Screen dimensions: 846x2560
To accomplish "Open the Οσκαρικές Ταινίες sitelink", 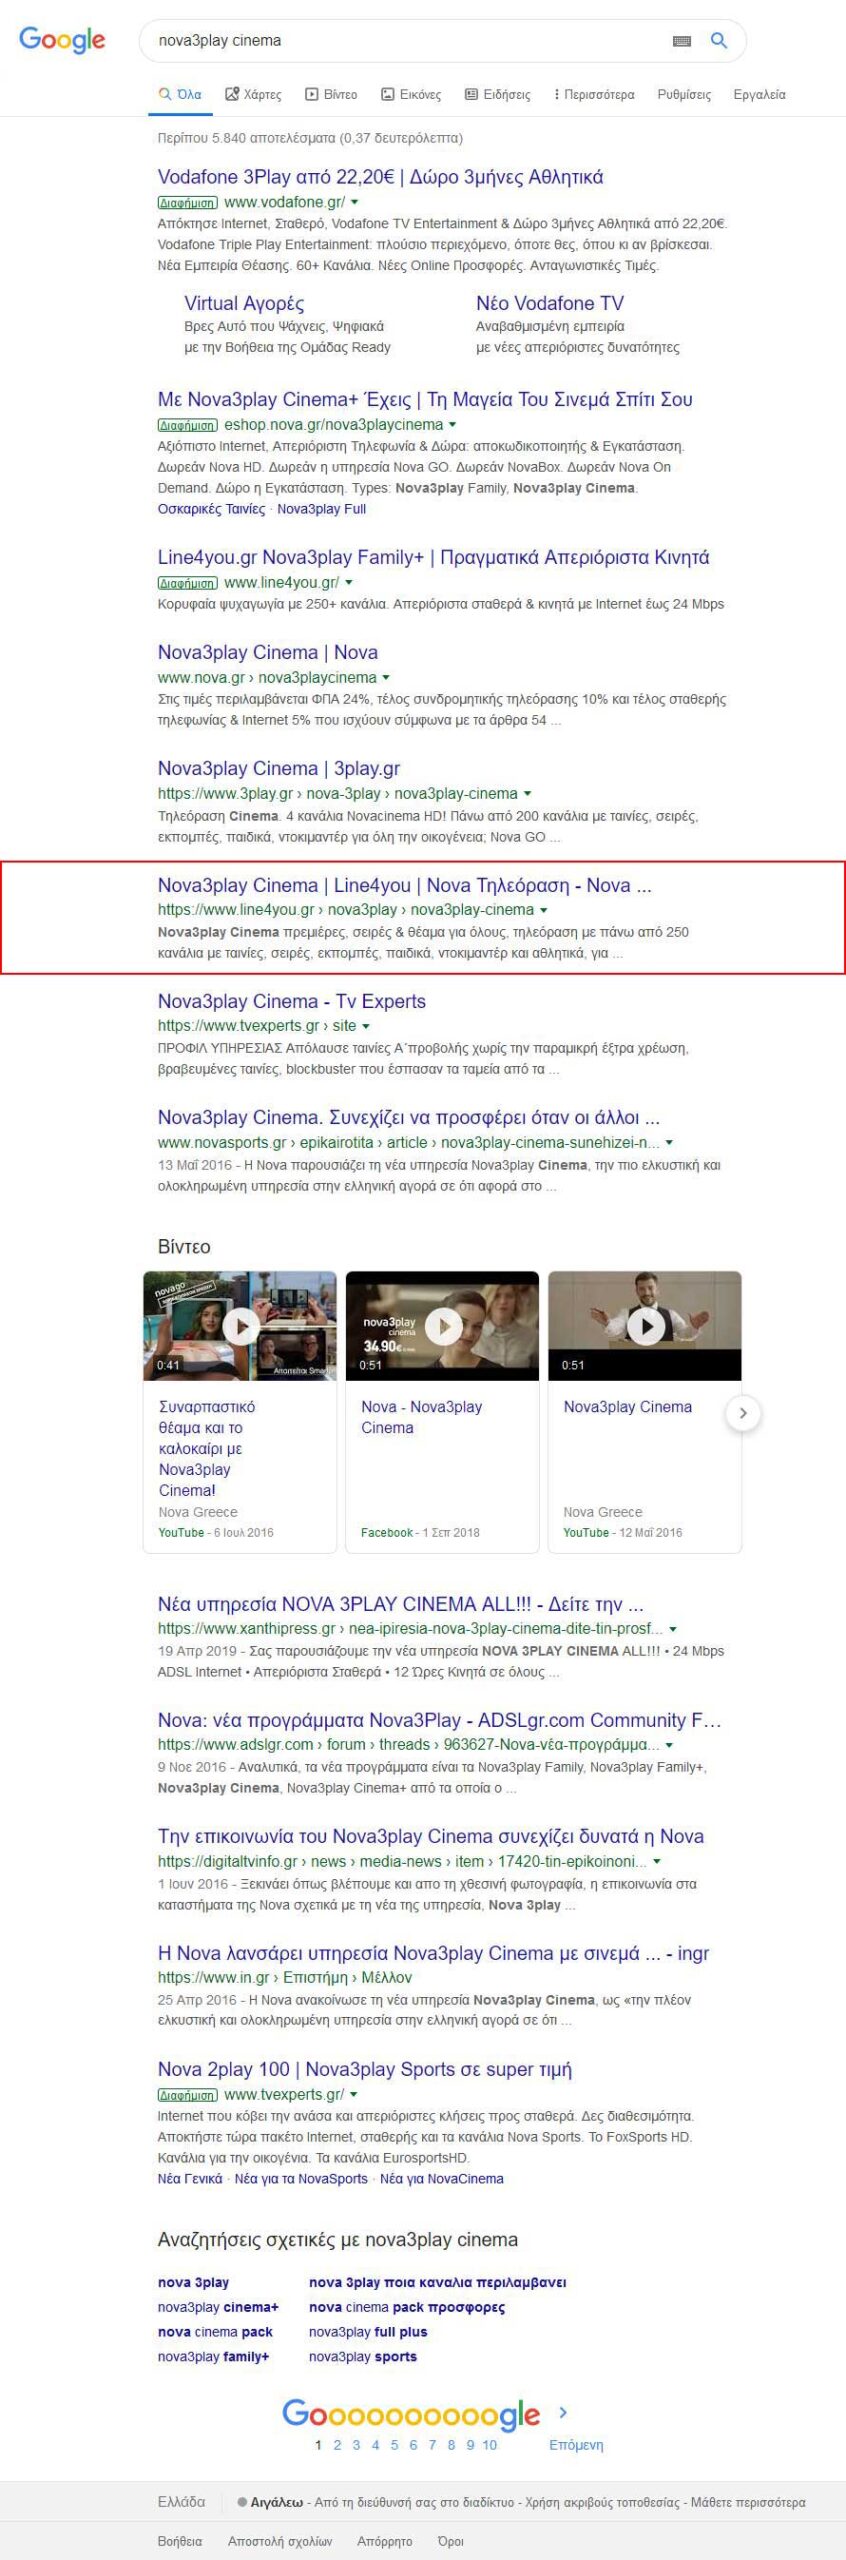I will pyautogui.click(x=211, y=509).
